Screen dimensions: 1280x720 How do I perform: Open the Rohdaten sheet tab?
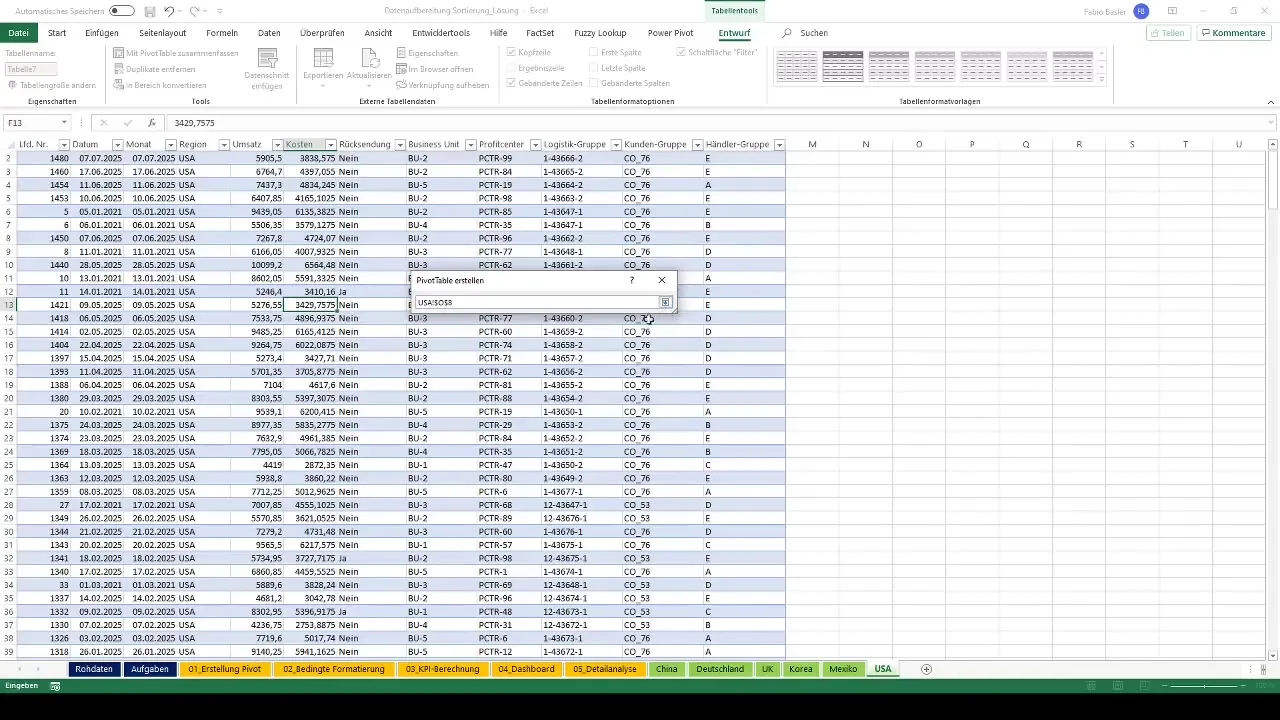94,669
